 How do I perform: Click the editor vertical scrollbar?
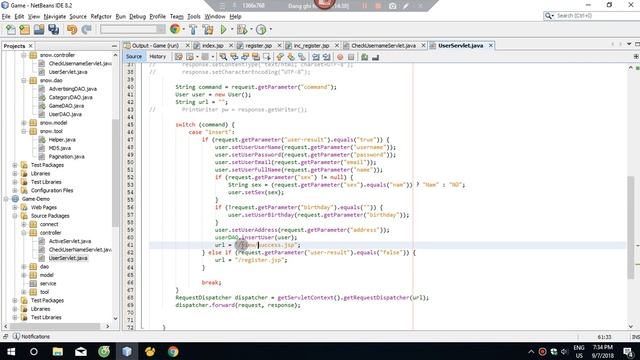coord(631,227)
